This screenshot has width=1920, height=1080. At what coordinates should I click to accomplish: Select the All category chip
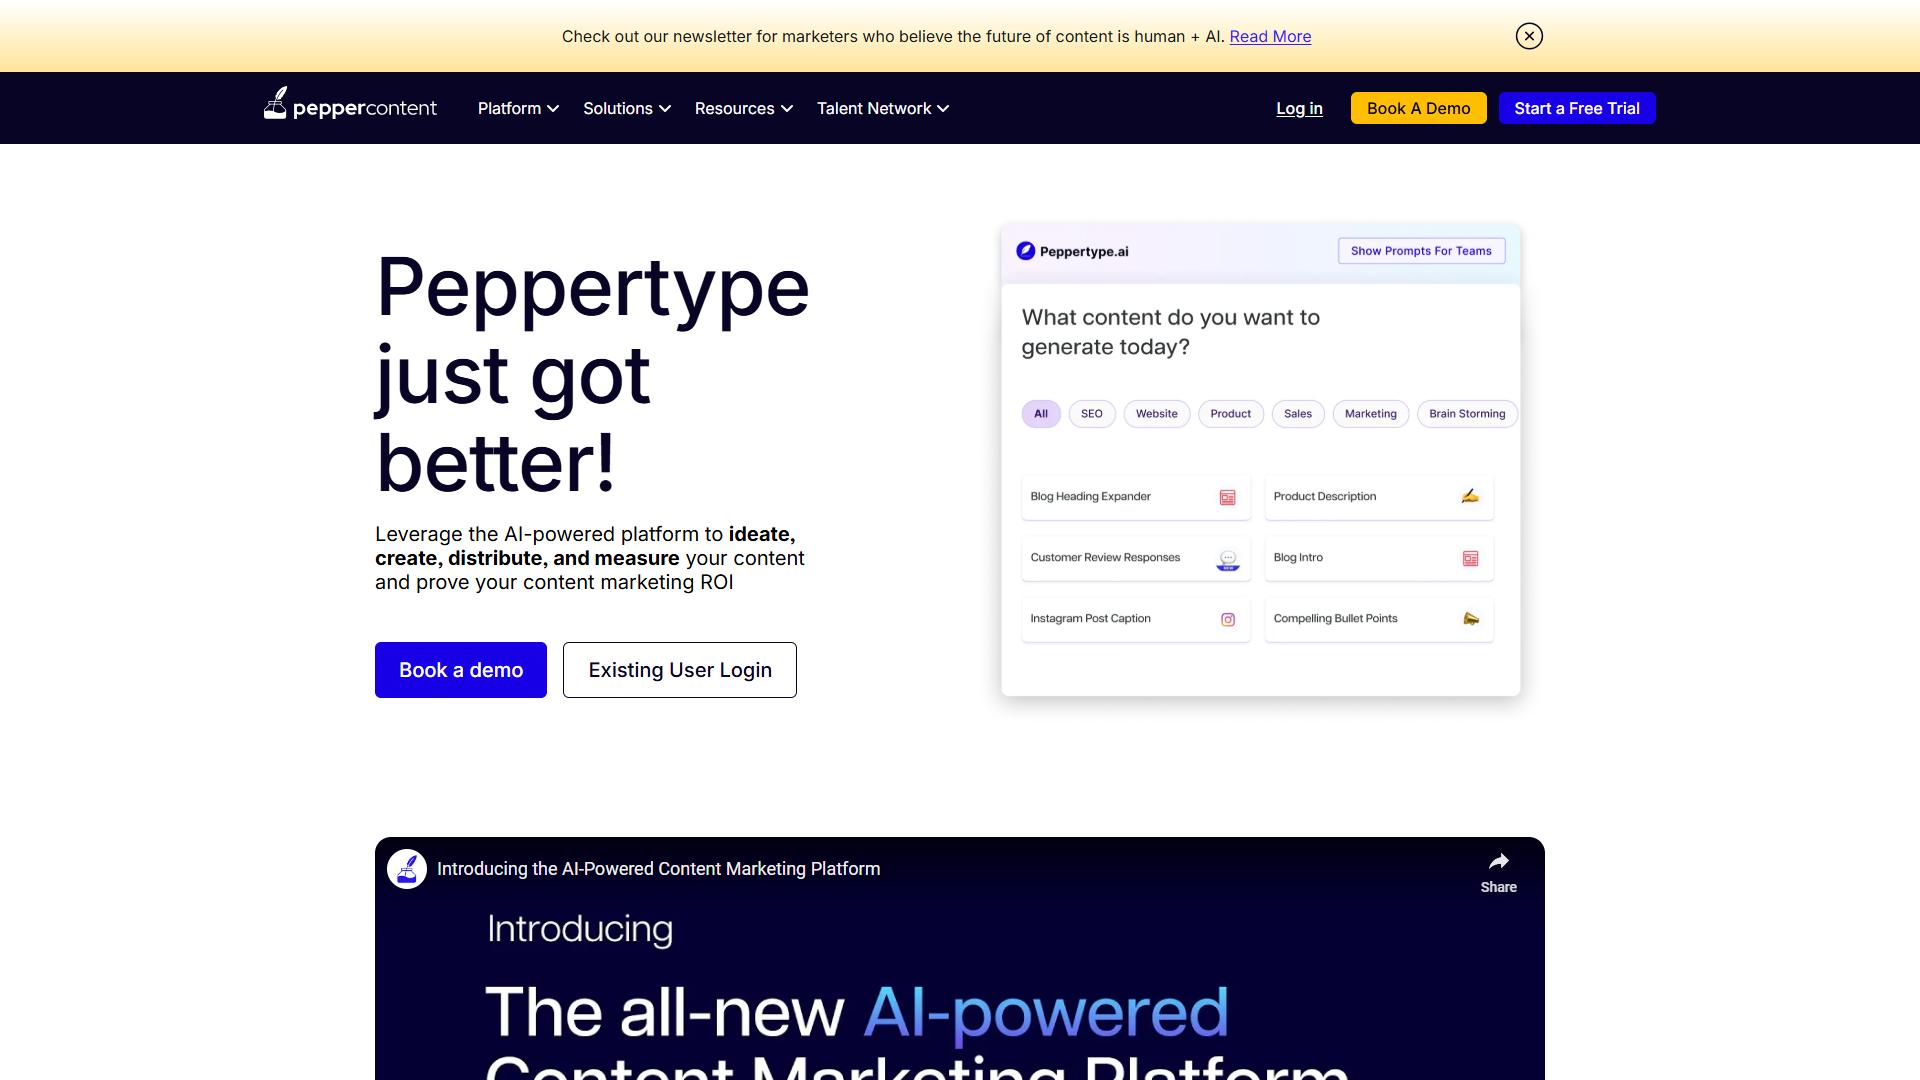1041,414
